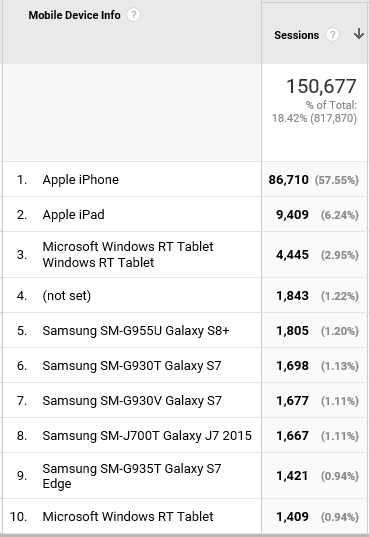
Task: Open the Apple iPhone device row
Action: (81, 179)
